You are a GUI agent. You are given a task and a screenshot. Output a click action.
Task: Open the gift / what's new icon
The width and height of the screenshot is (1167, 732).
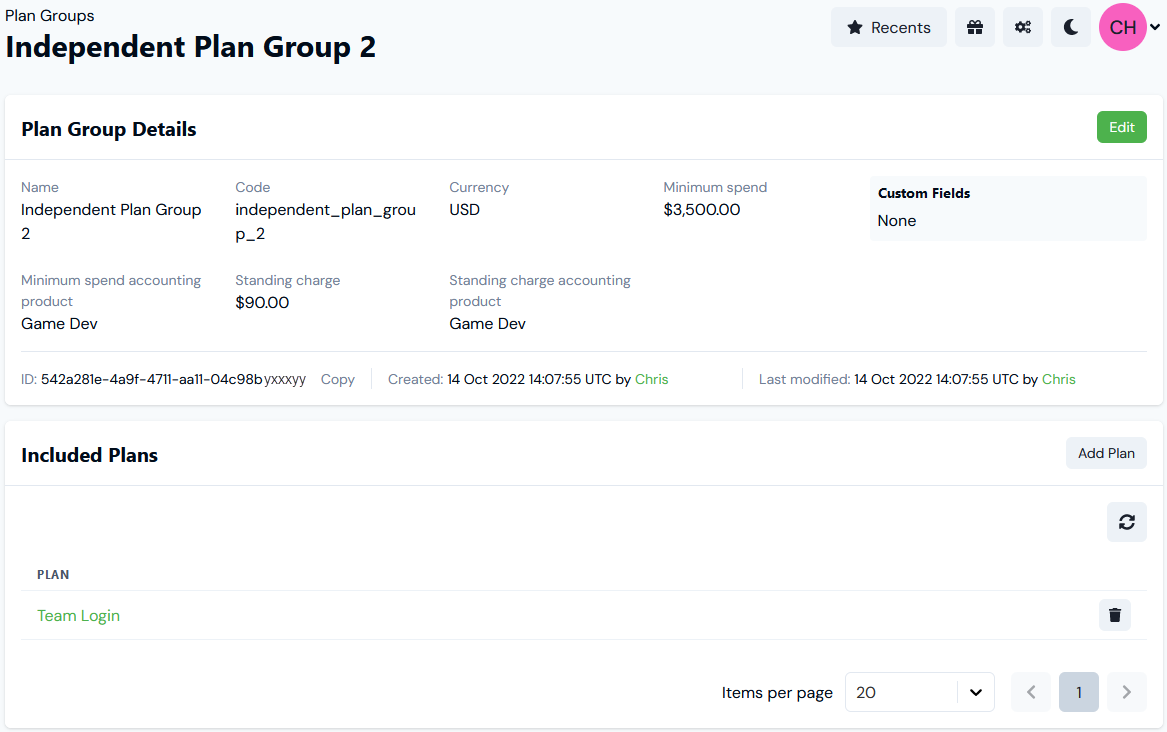pyautogui.click(x=975, y=27)
